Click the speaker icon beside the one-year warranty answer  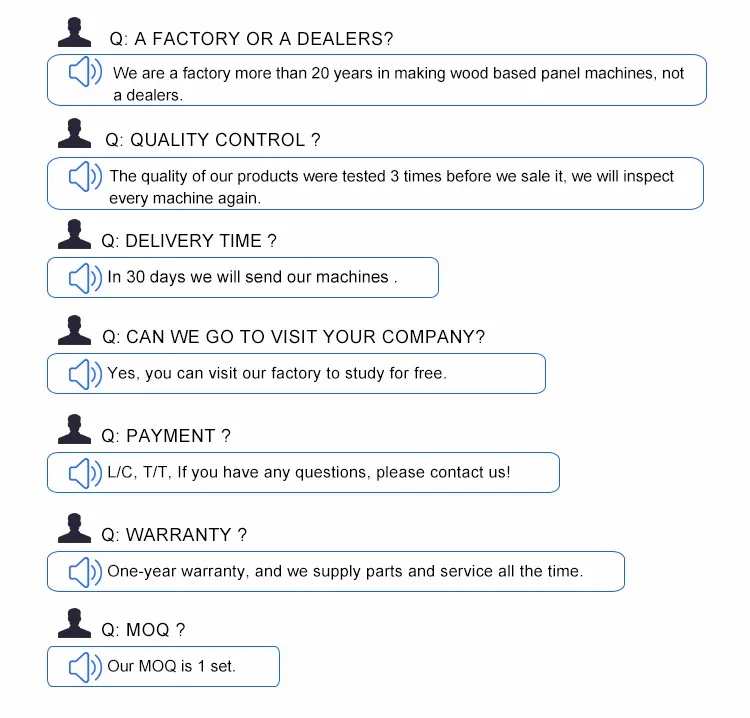[x=85, y=572]
